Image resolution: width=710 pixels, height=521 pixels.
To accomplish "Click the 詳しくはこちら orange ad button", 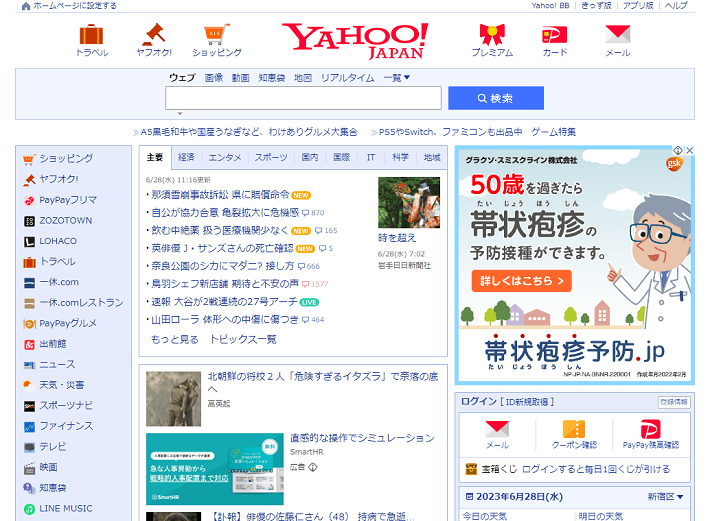I will tap(521, 281).
